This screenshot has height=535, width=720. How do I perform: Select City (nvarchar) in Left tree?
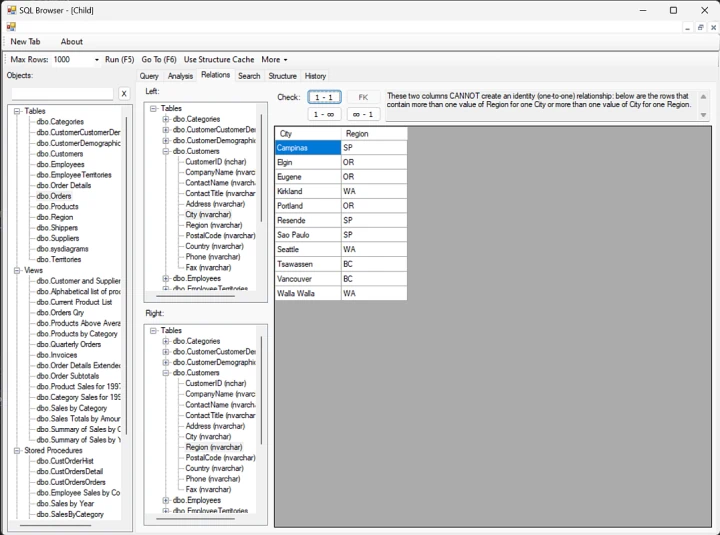tap(208, 214)
